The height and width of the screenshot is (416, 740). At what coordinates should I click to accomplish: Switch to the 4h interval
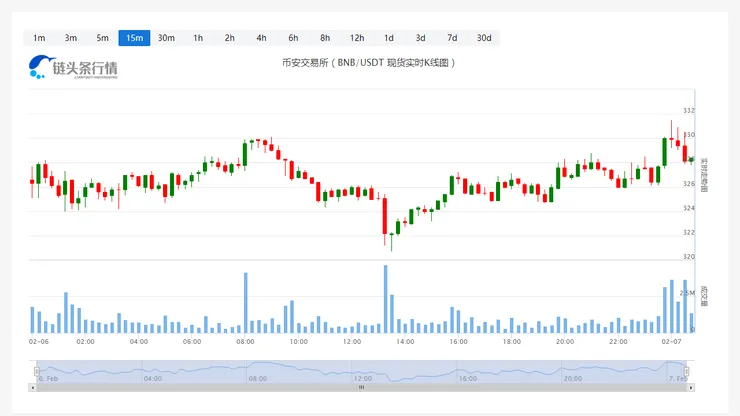click(261, 38)
